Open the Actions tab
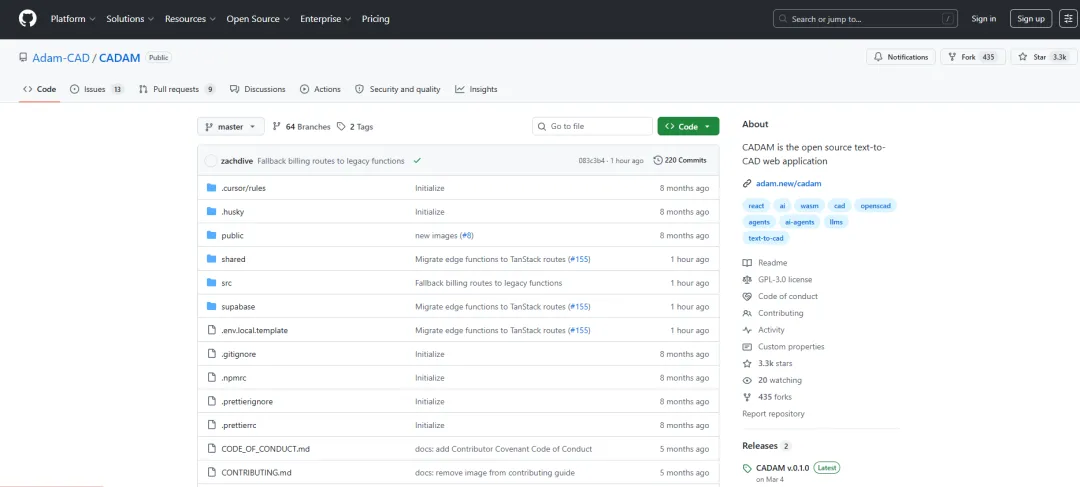 [x=320, y=90]
